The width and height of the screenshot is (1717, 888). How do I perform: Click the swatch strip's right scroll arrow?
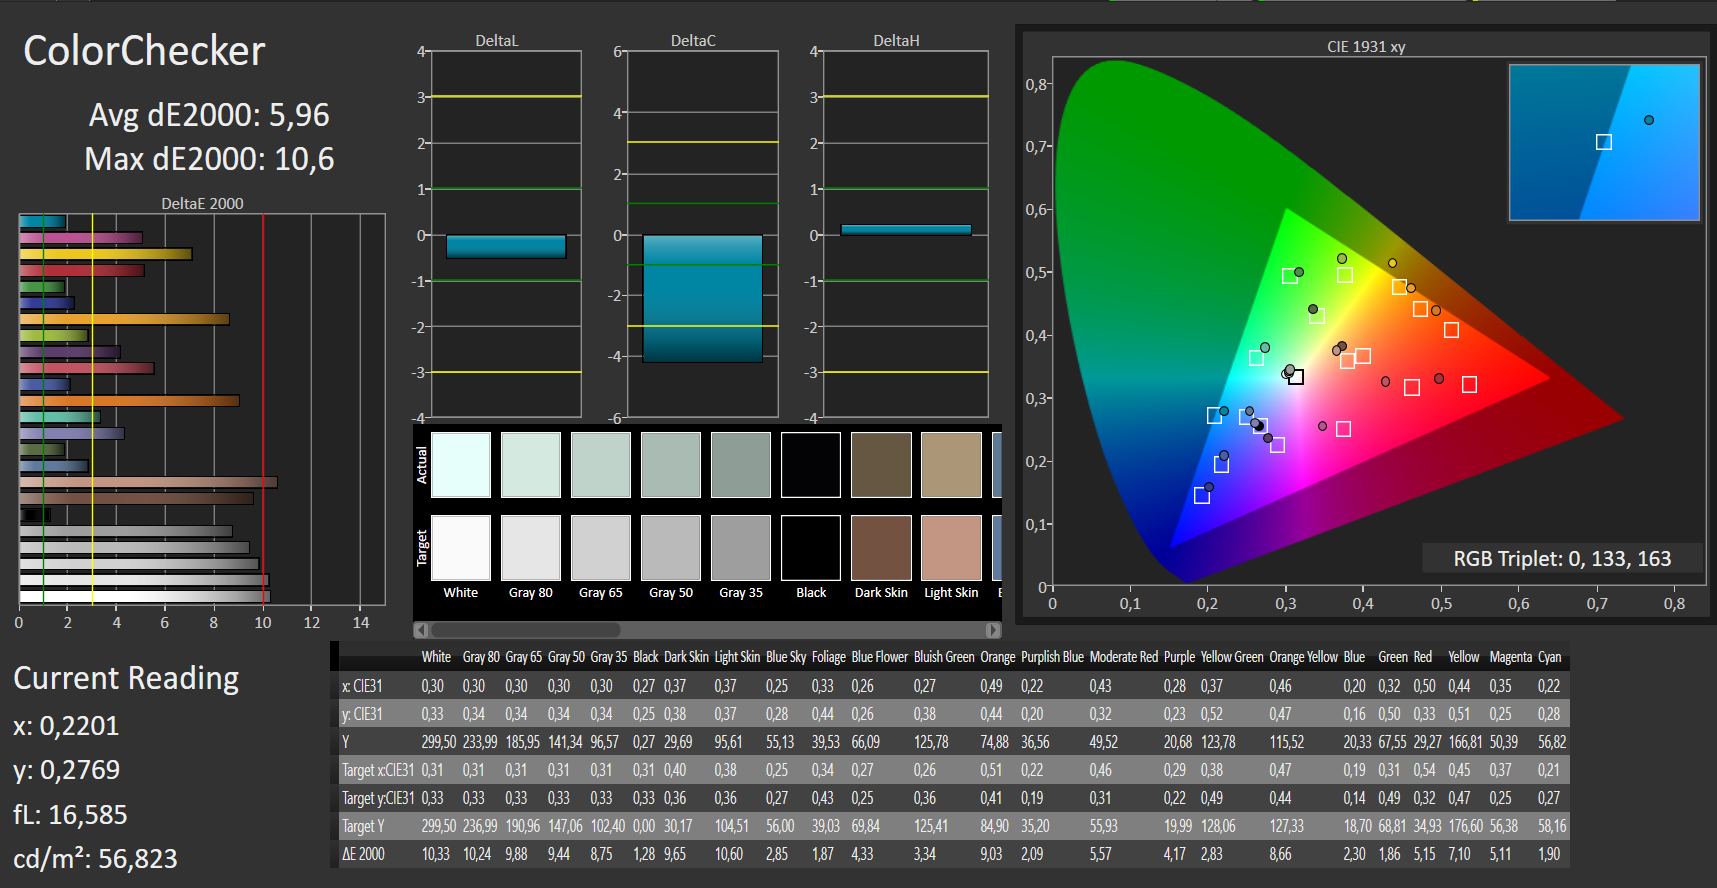pos(992,630)
